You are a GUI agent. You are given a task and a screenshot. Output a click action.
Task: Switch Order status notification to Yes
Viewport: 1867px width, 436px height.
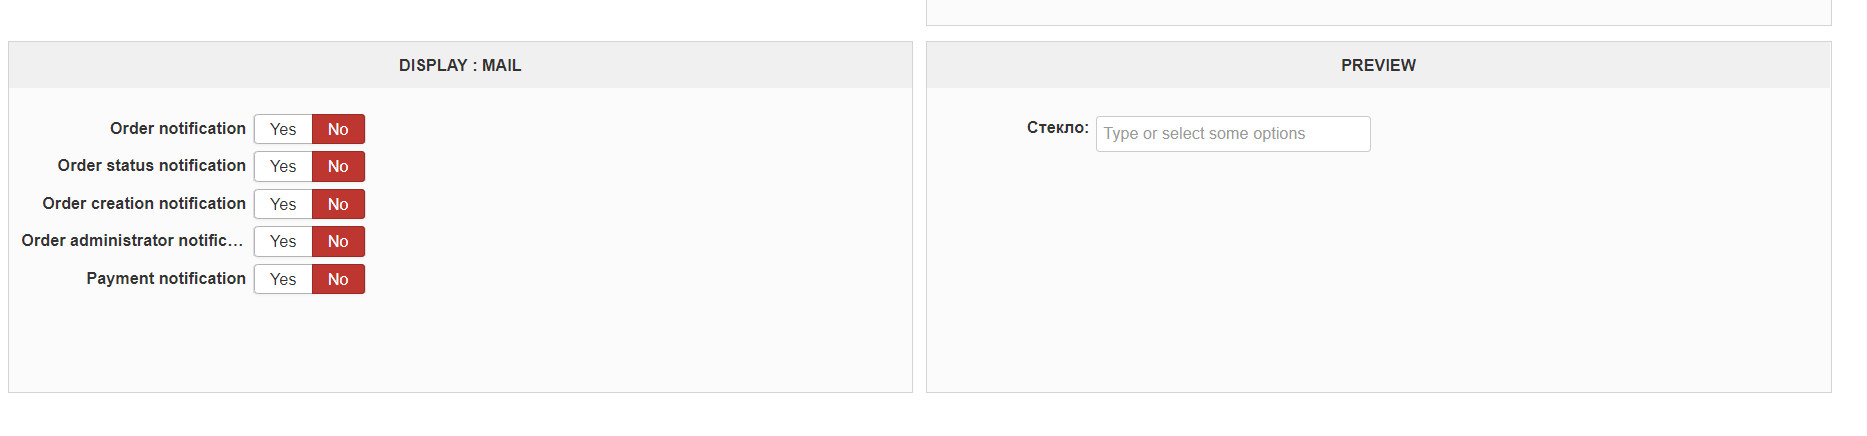(283, 166)
